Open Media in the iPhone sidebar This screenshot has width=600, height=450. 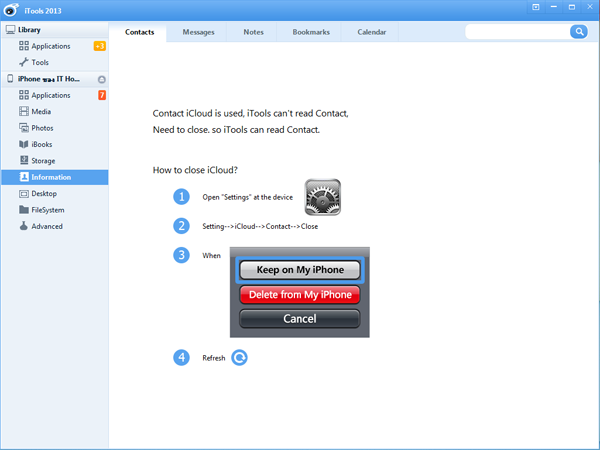(41, 112)
